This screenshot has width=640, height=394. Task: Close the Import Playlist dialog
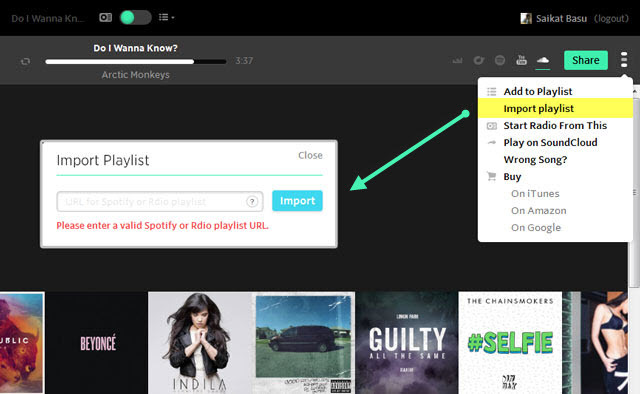310,156
